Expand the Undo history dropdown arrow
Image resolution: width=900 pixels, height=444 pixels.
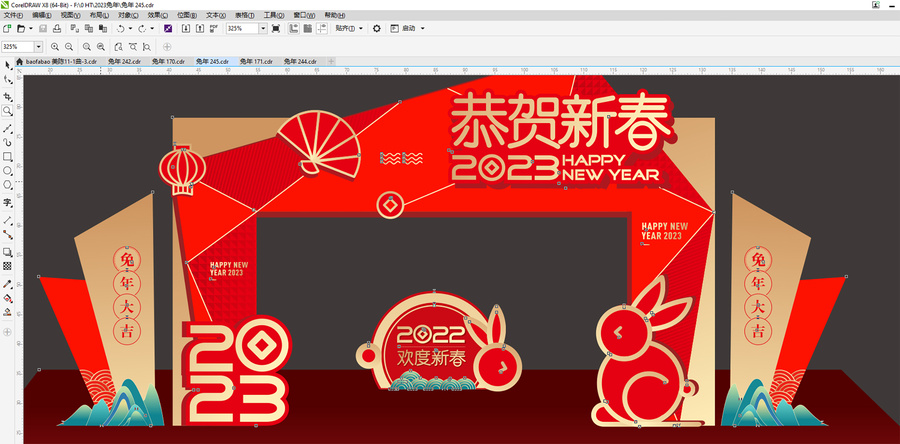(x=130, y=28)
